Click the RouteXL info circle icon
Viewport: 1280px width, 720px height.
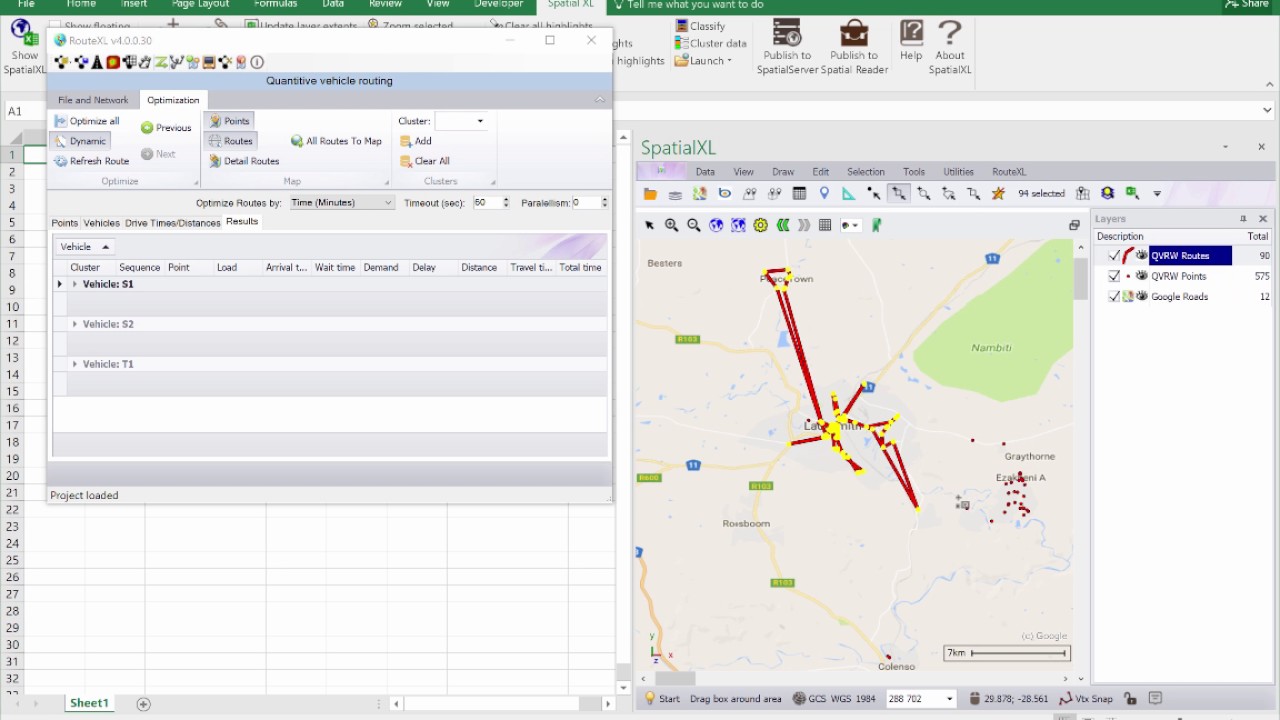coord(257,62)
